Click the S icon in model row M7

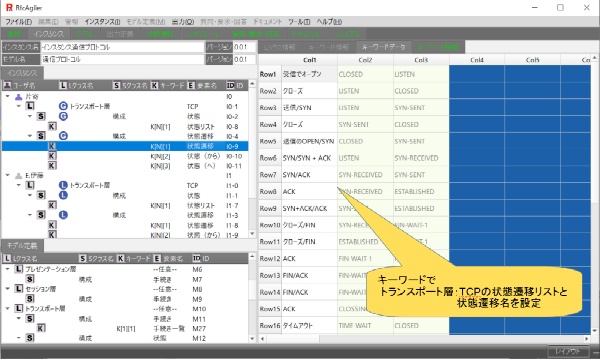30,279
